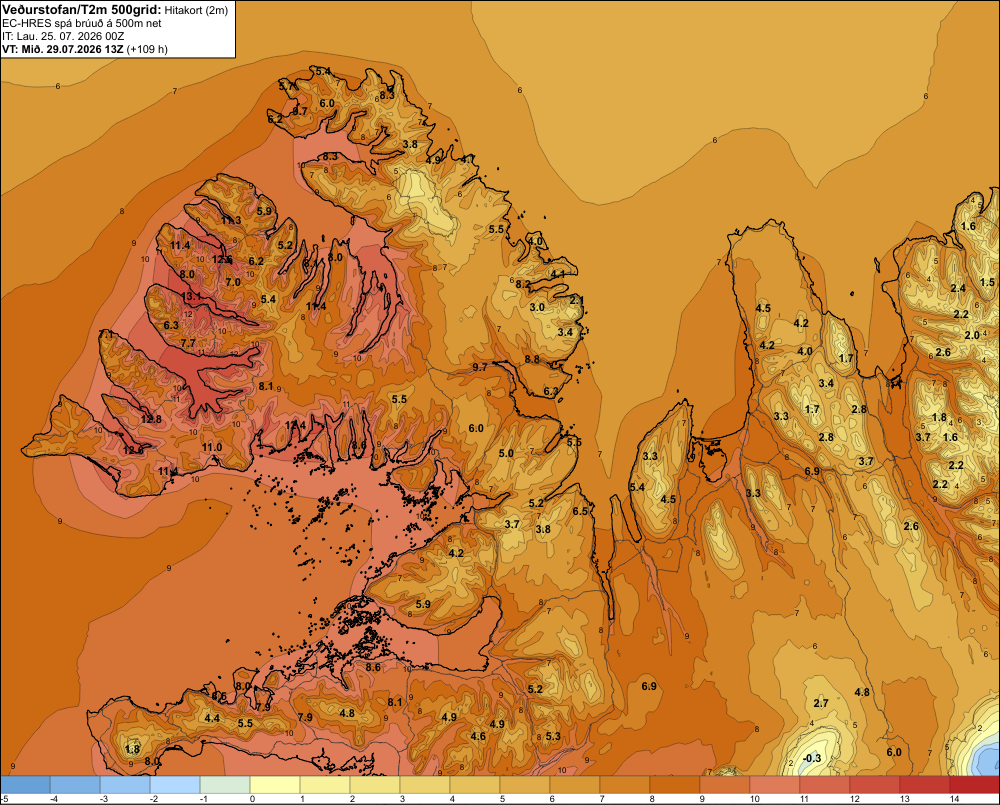Screen dimensions: 1000x805
Task: Click the legend swatch between 10 and 11
Action: 775,785
